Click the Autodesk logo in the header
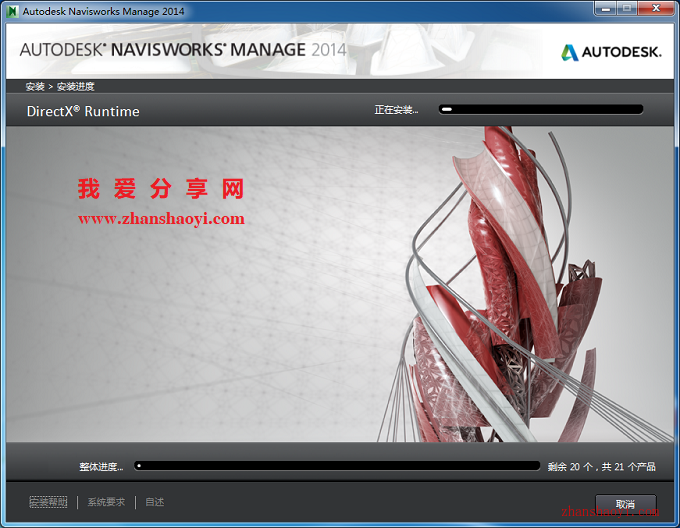The height and width of the screenshot is (528, 680). 611,52
